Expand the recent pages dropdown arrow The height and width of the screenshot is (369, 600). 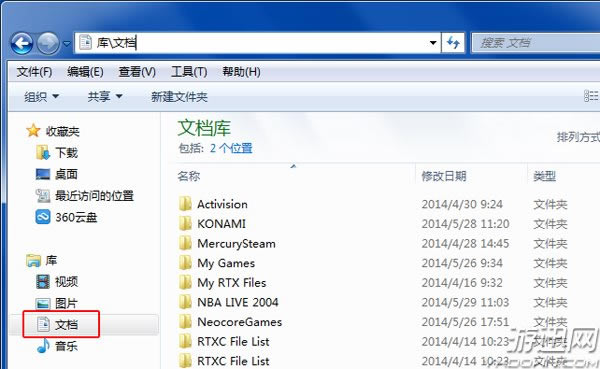pos(67,44)
